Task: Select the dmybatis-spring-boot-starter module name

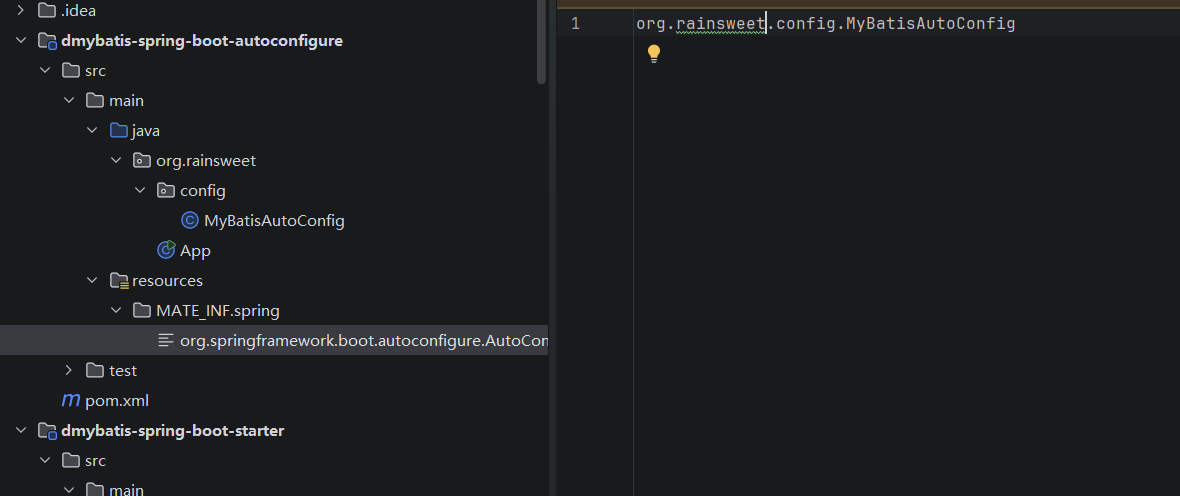Action: tap(173, 431)
